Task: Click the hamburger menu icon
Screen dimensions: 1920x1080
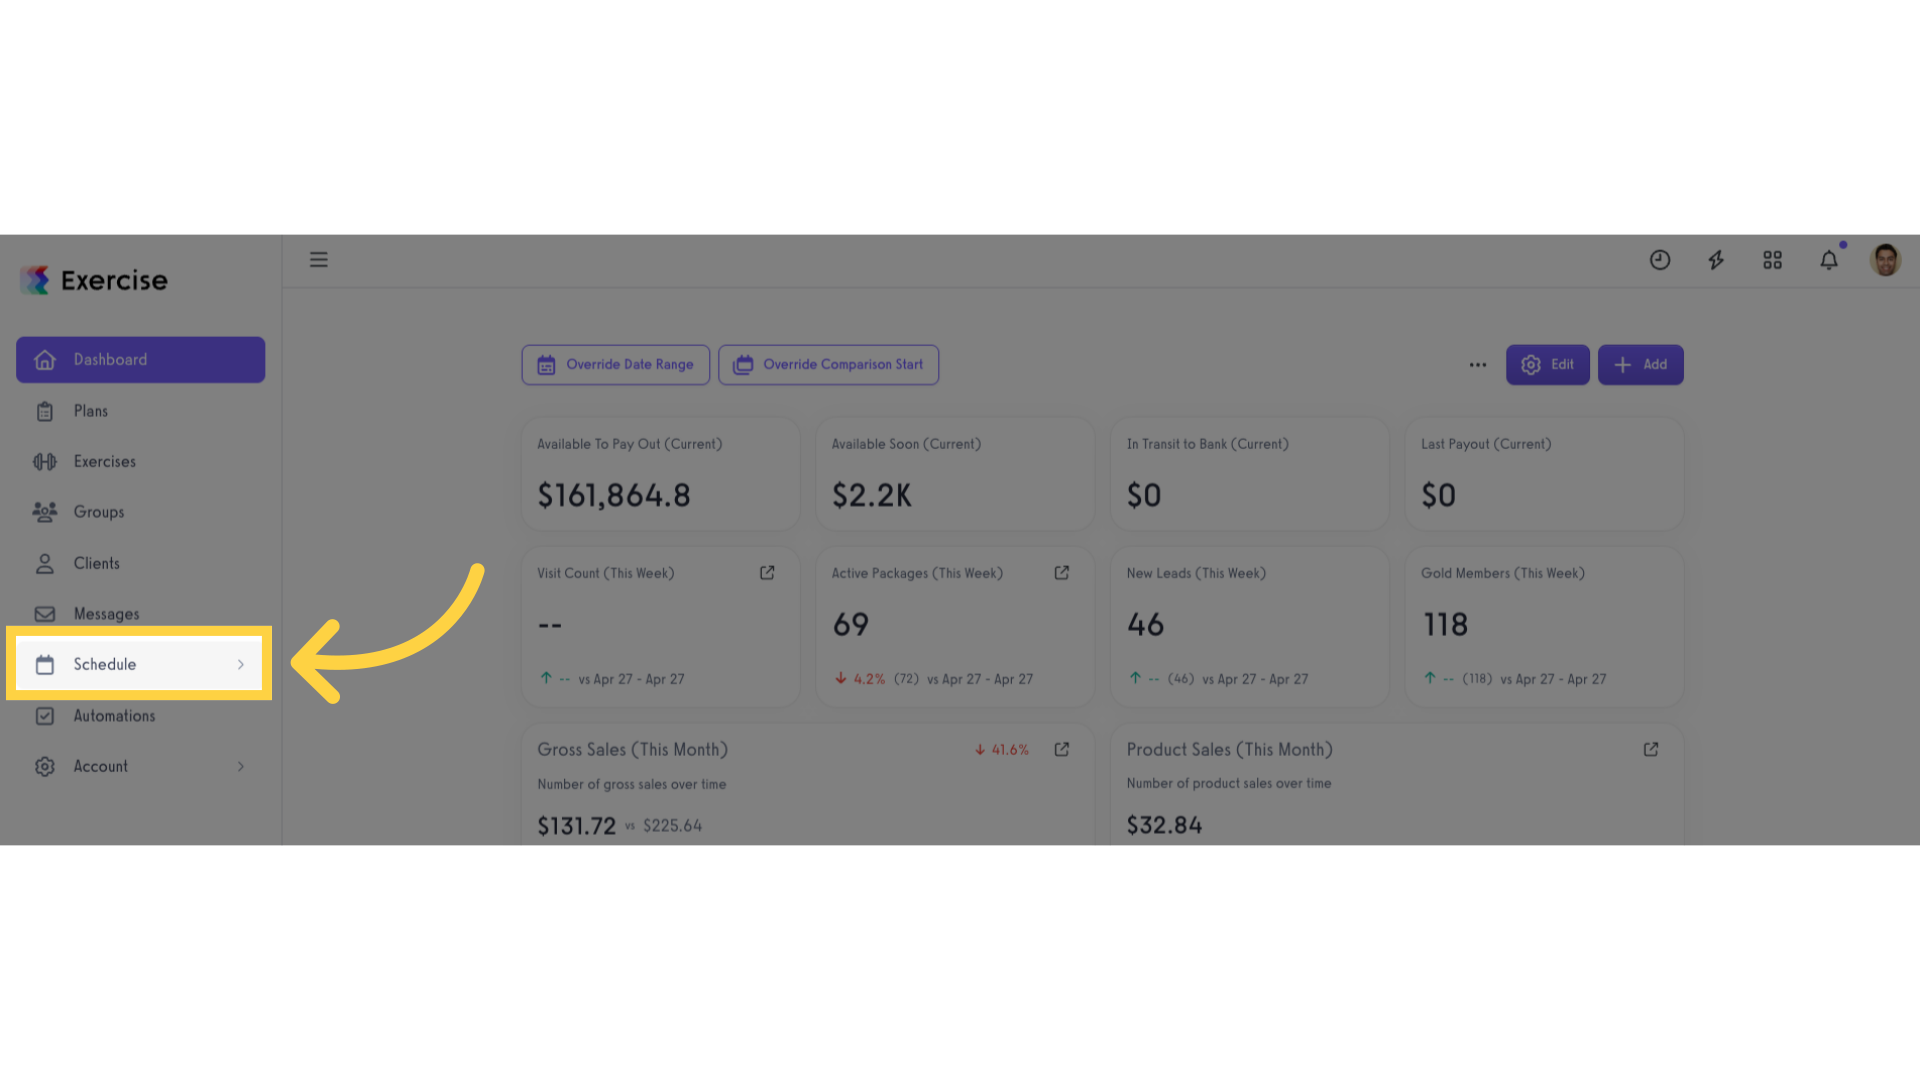Action: coord(319,260)
